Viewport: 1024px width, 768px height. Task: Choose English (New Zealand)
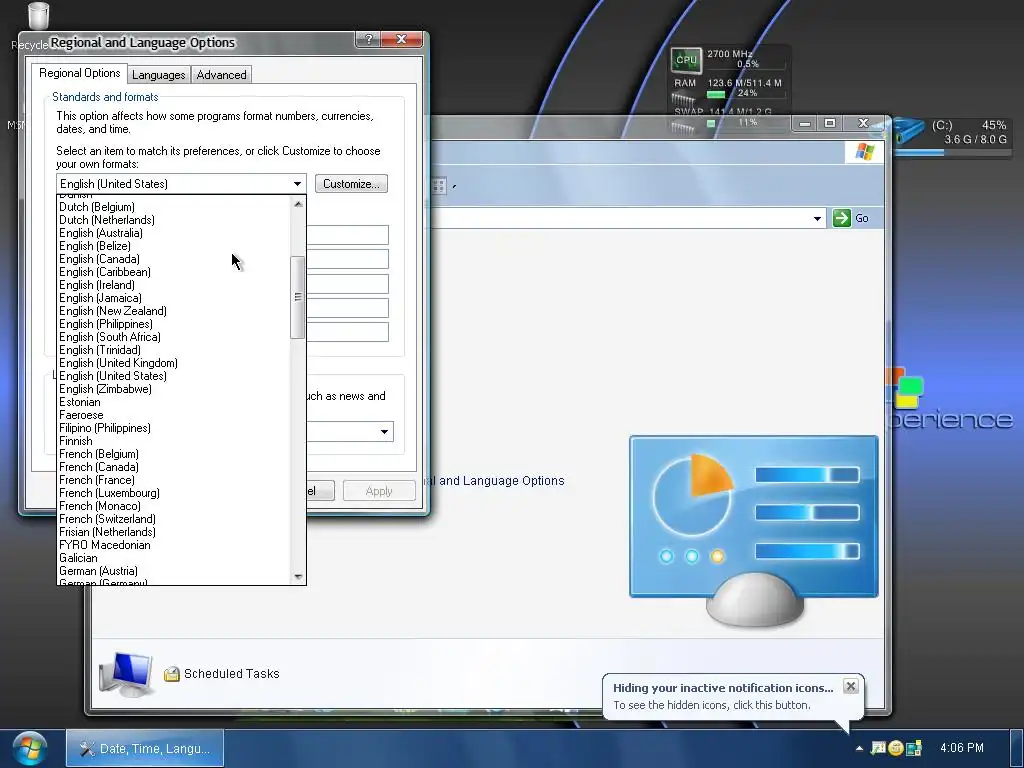tap(174, 311)
